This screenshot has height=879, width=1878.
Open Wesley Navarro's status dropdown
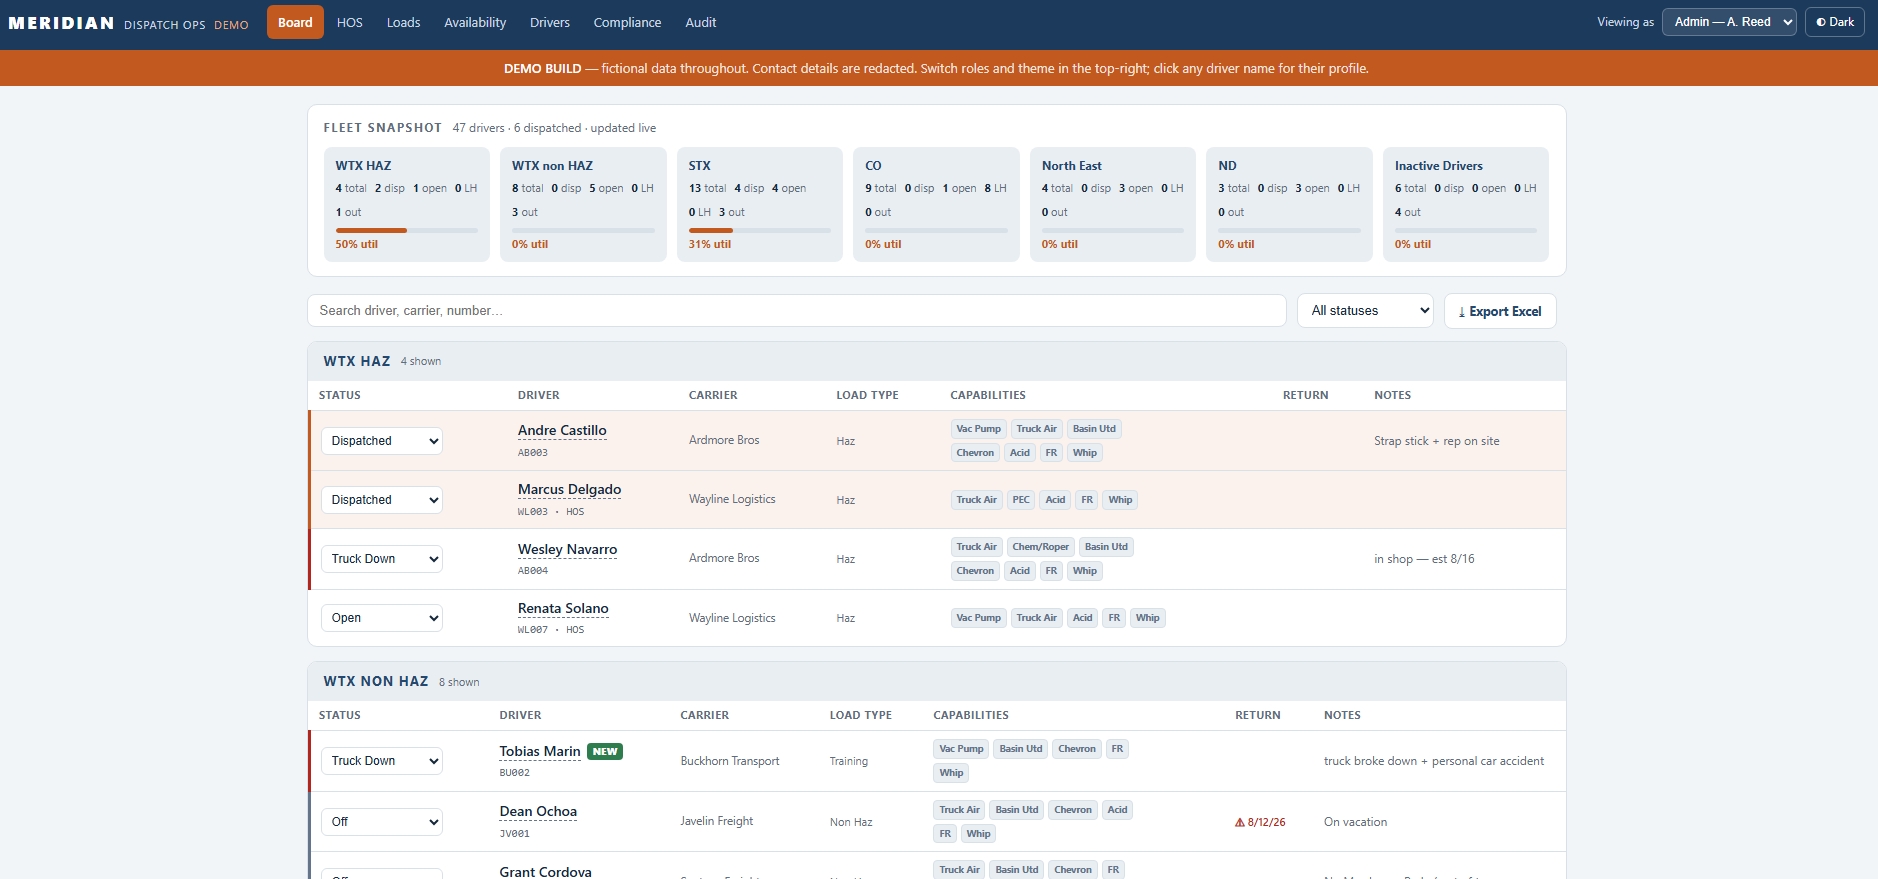coord(381,558)
